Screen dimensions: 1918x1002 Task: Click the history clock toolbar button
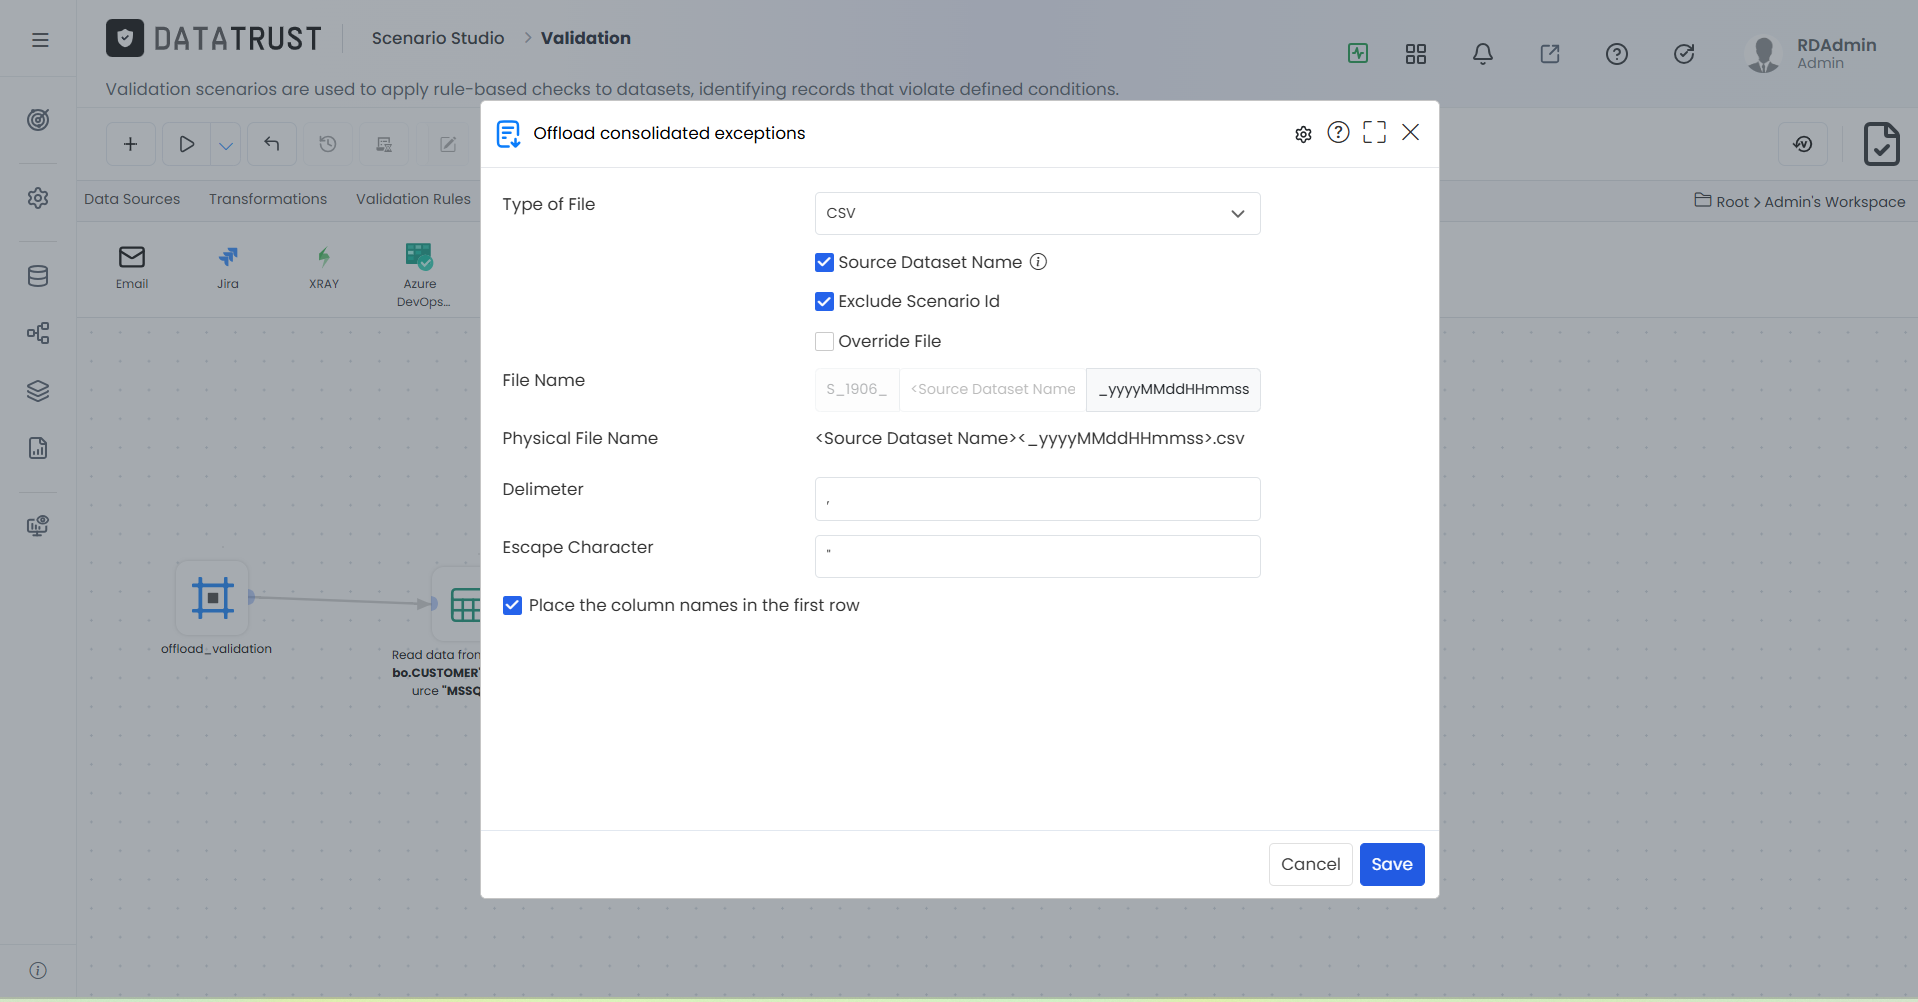coord(328,144)
